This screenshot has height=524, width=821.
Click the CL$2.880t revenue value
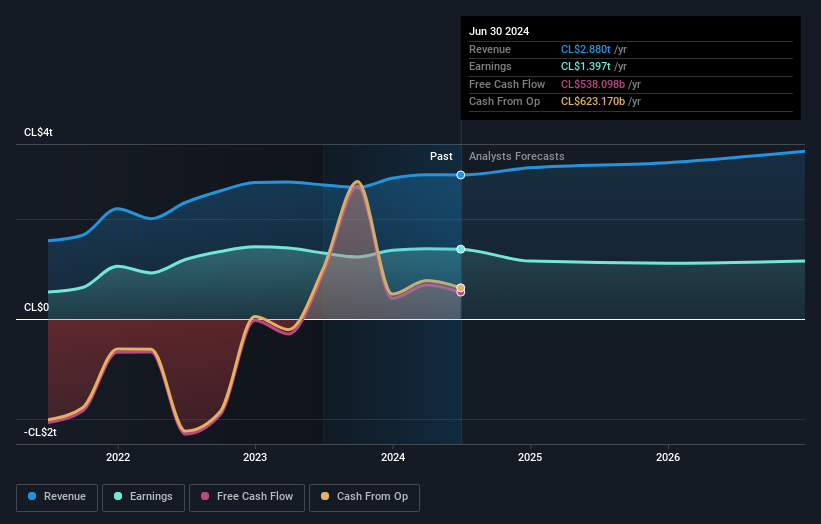586,49
